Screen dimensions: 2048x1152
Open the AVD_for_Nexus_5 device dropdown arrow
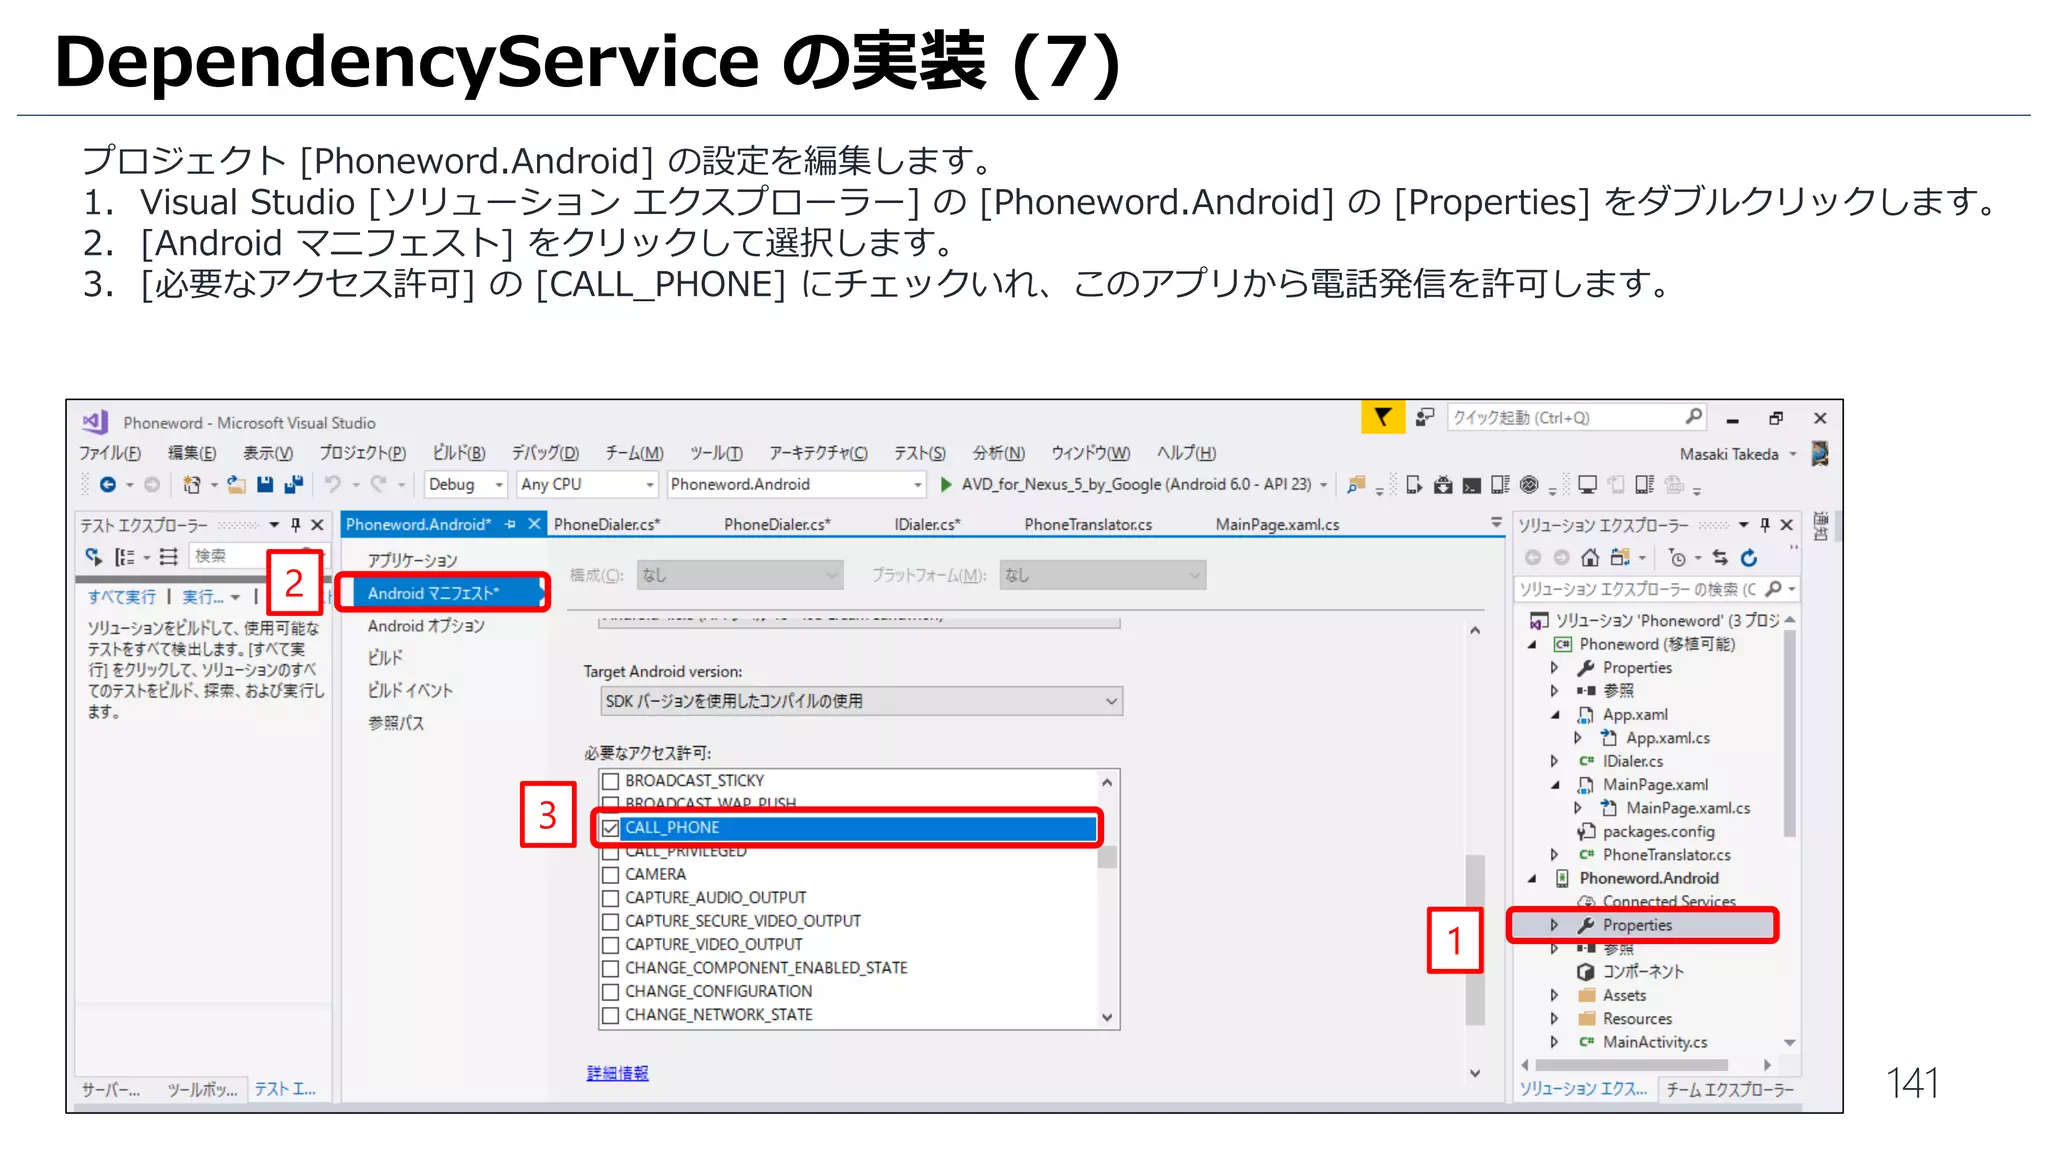click(1324, 485)
